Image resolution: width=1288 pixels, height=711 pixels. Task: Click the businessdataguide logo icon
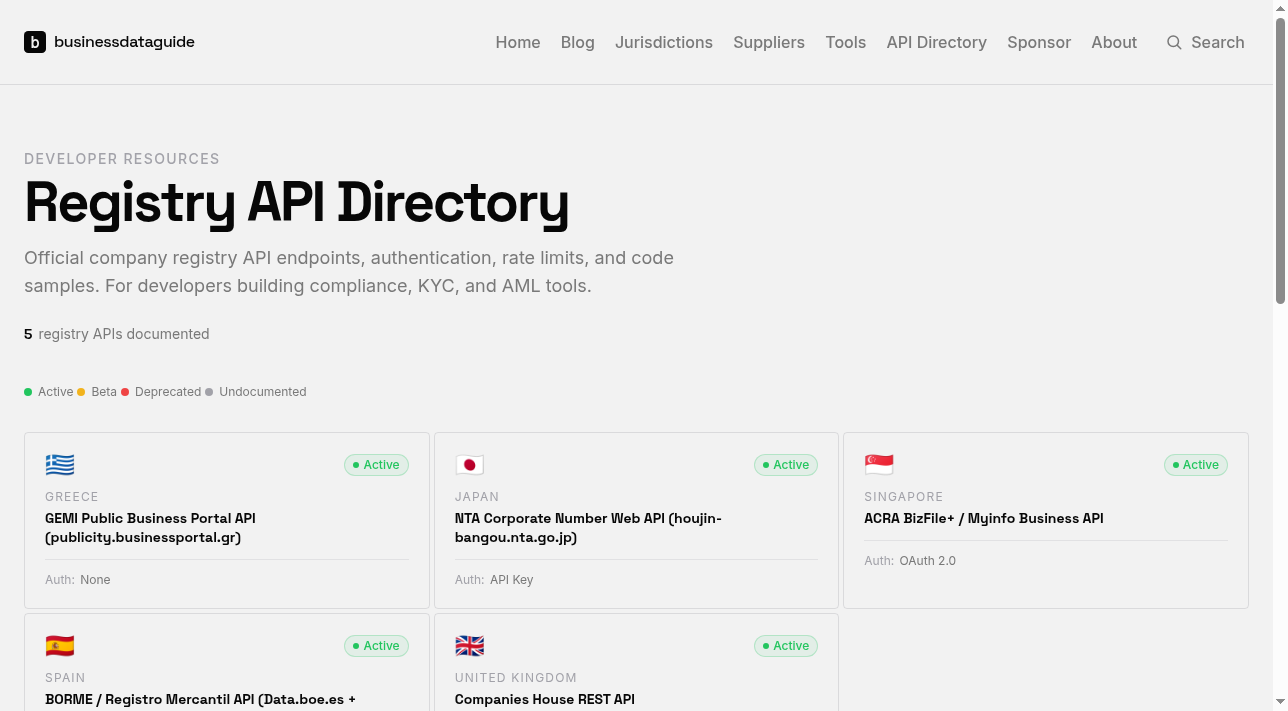35,42
